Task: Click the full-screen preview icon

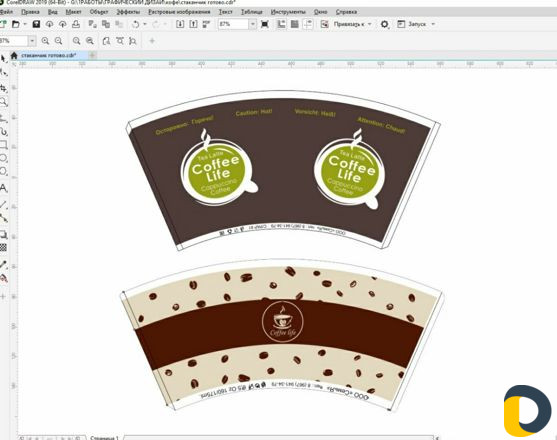Action: (x=265, y=24)
